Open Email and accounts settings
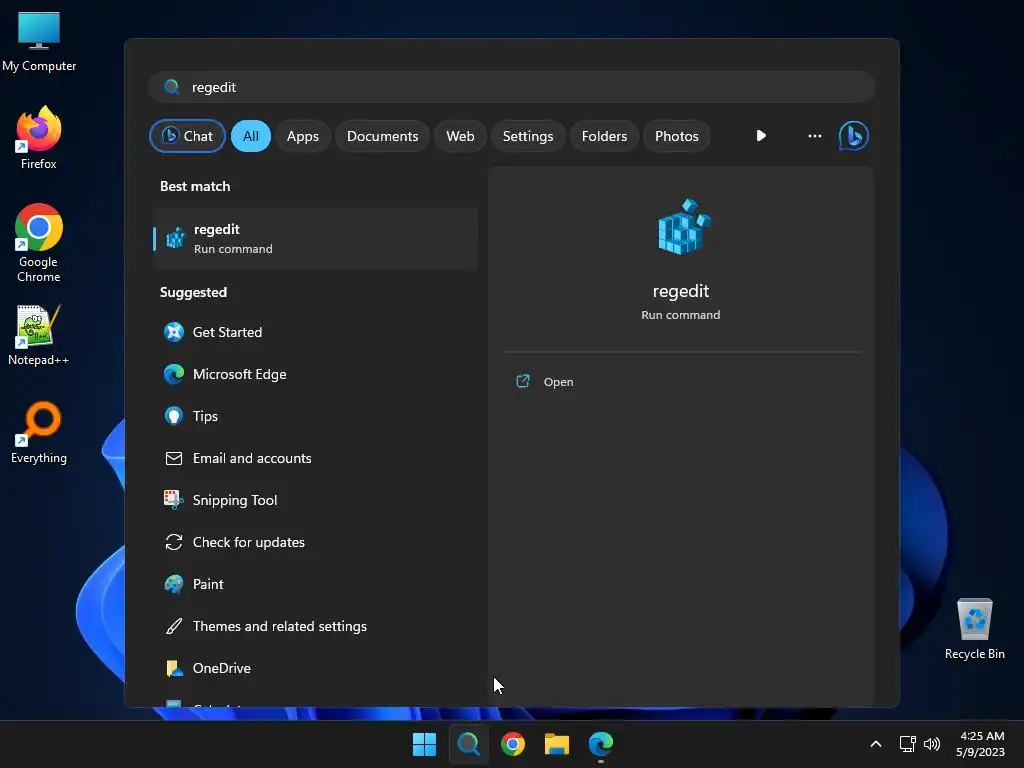The height and width of the screenshot is (768, 1024). coord(316,458)
